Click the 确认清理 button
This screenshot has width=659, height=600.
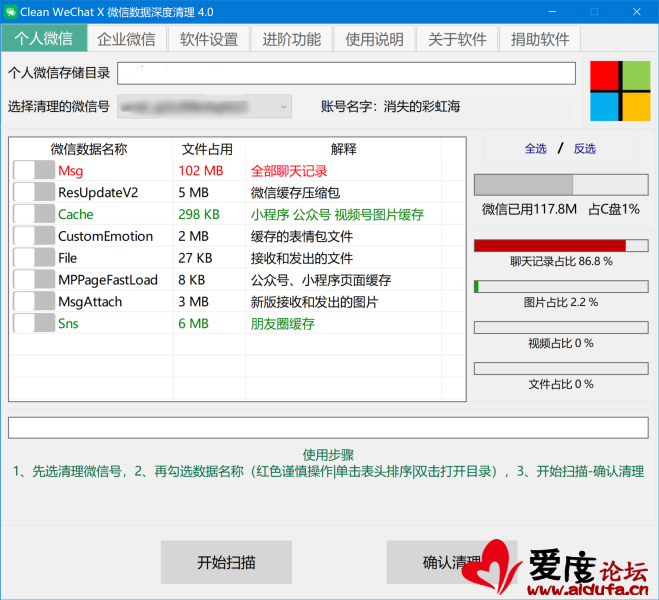451,562
